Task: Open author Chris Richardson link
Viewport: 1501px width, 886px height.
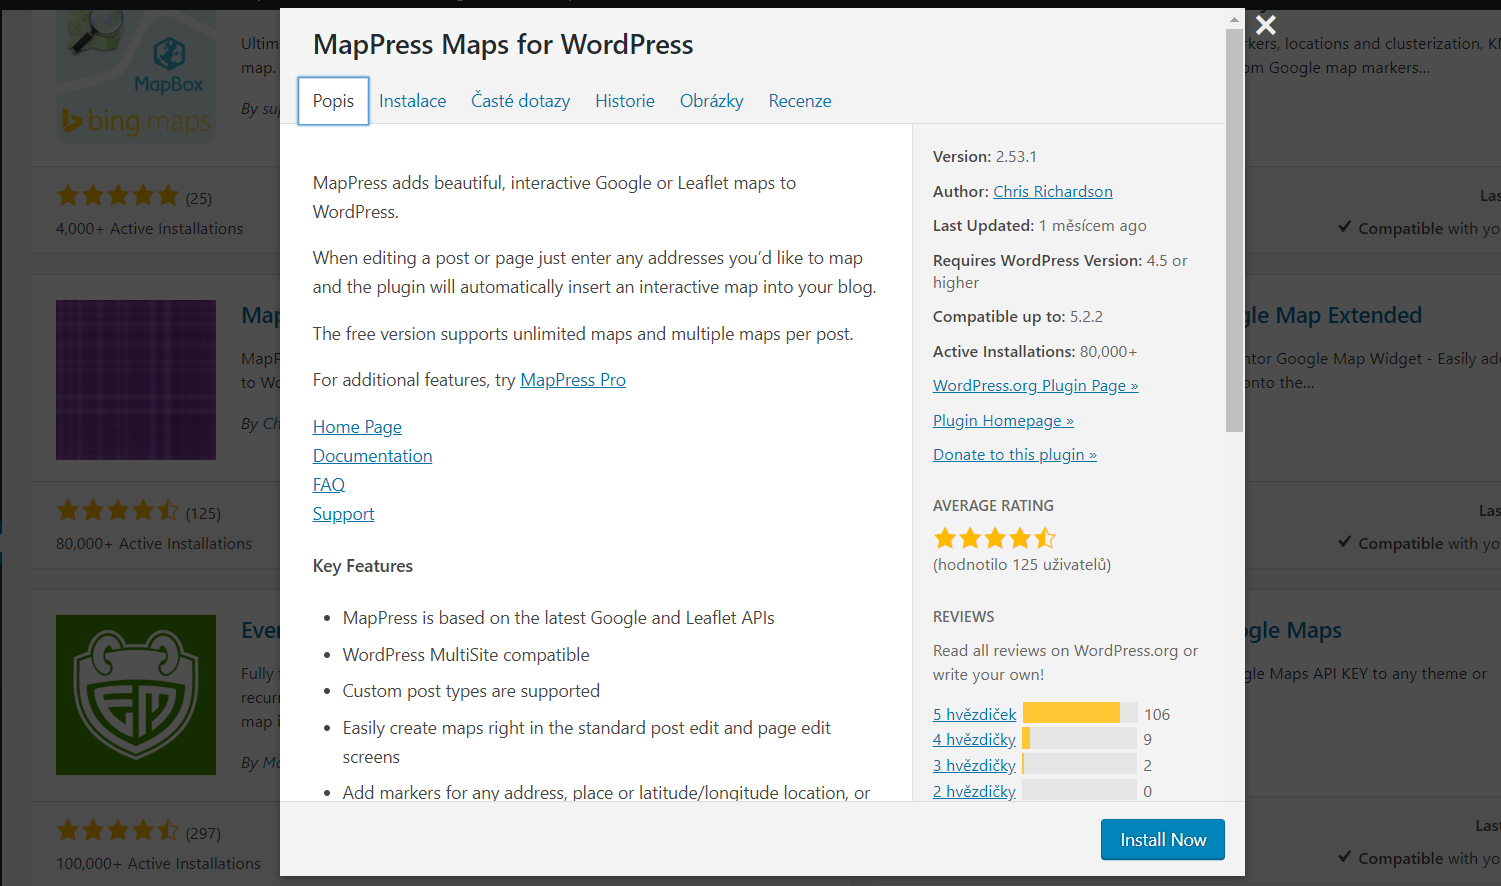Action: tap(1053, 192)
